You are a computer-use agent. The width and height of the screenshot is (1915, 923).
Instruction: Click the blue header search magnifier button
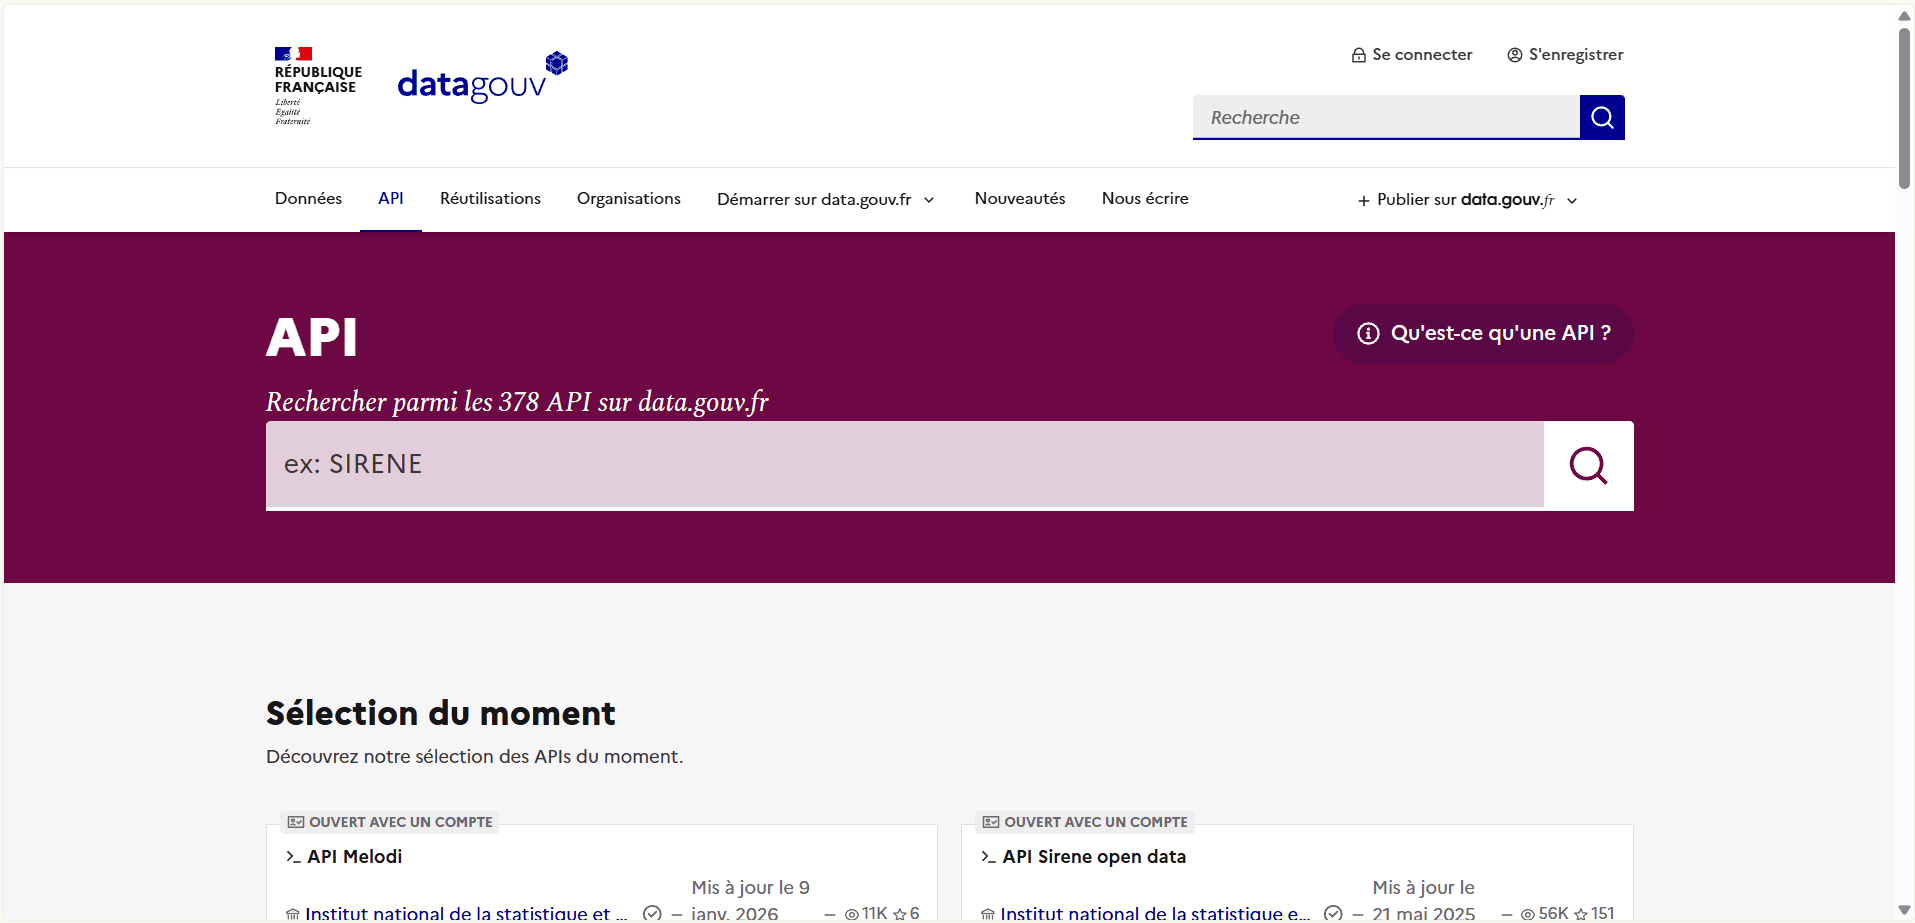point(1602,117)
